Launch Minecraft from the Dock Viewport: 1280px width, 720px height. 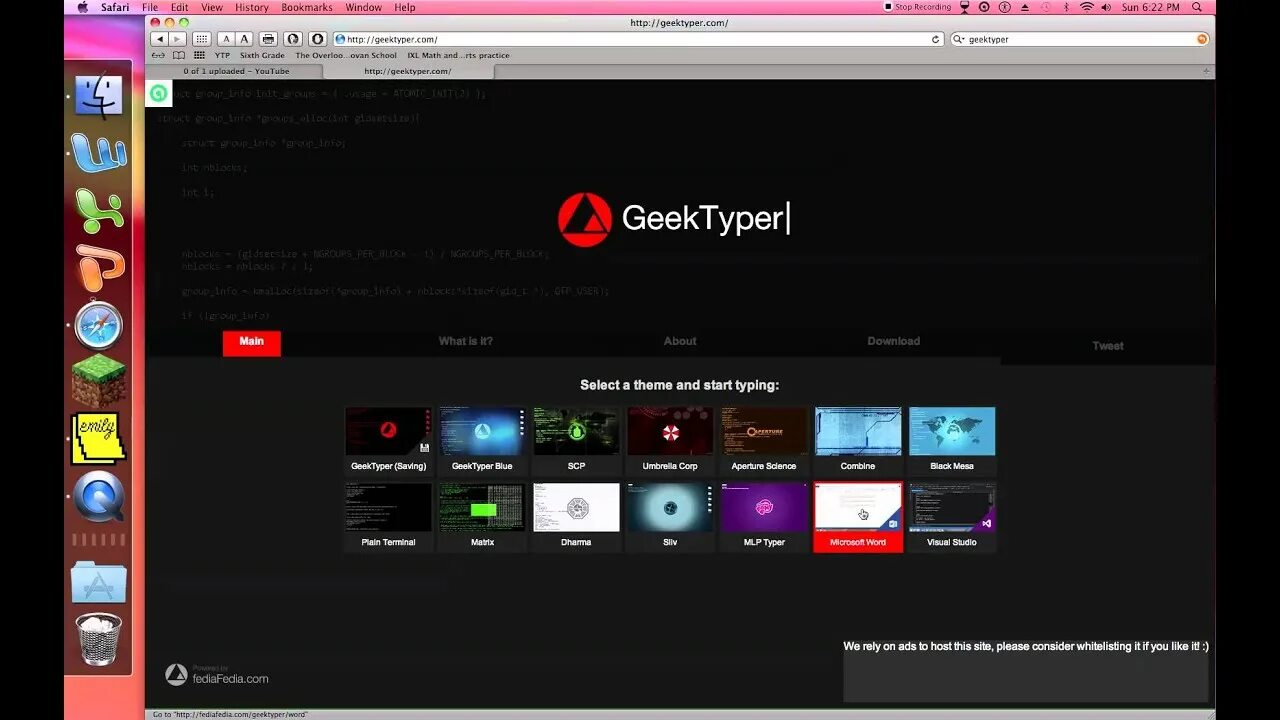click(x=98, y=382)
